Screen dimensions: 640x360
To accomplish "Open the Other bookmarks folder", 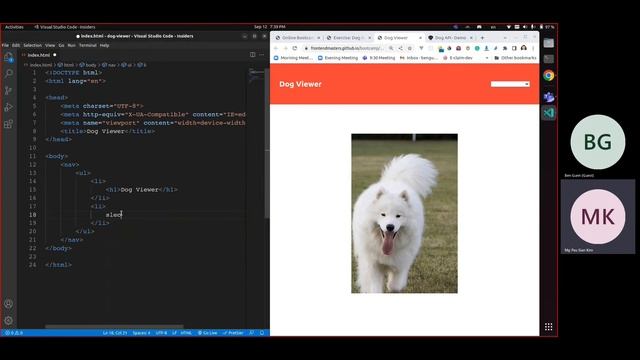I will [x=515, y=58].
